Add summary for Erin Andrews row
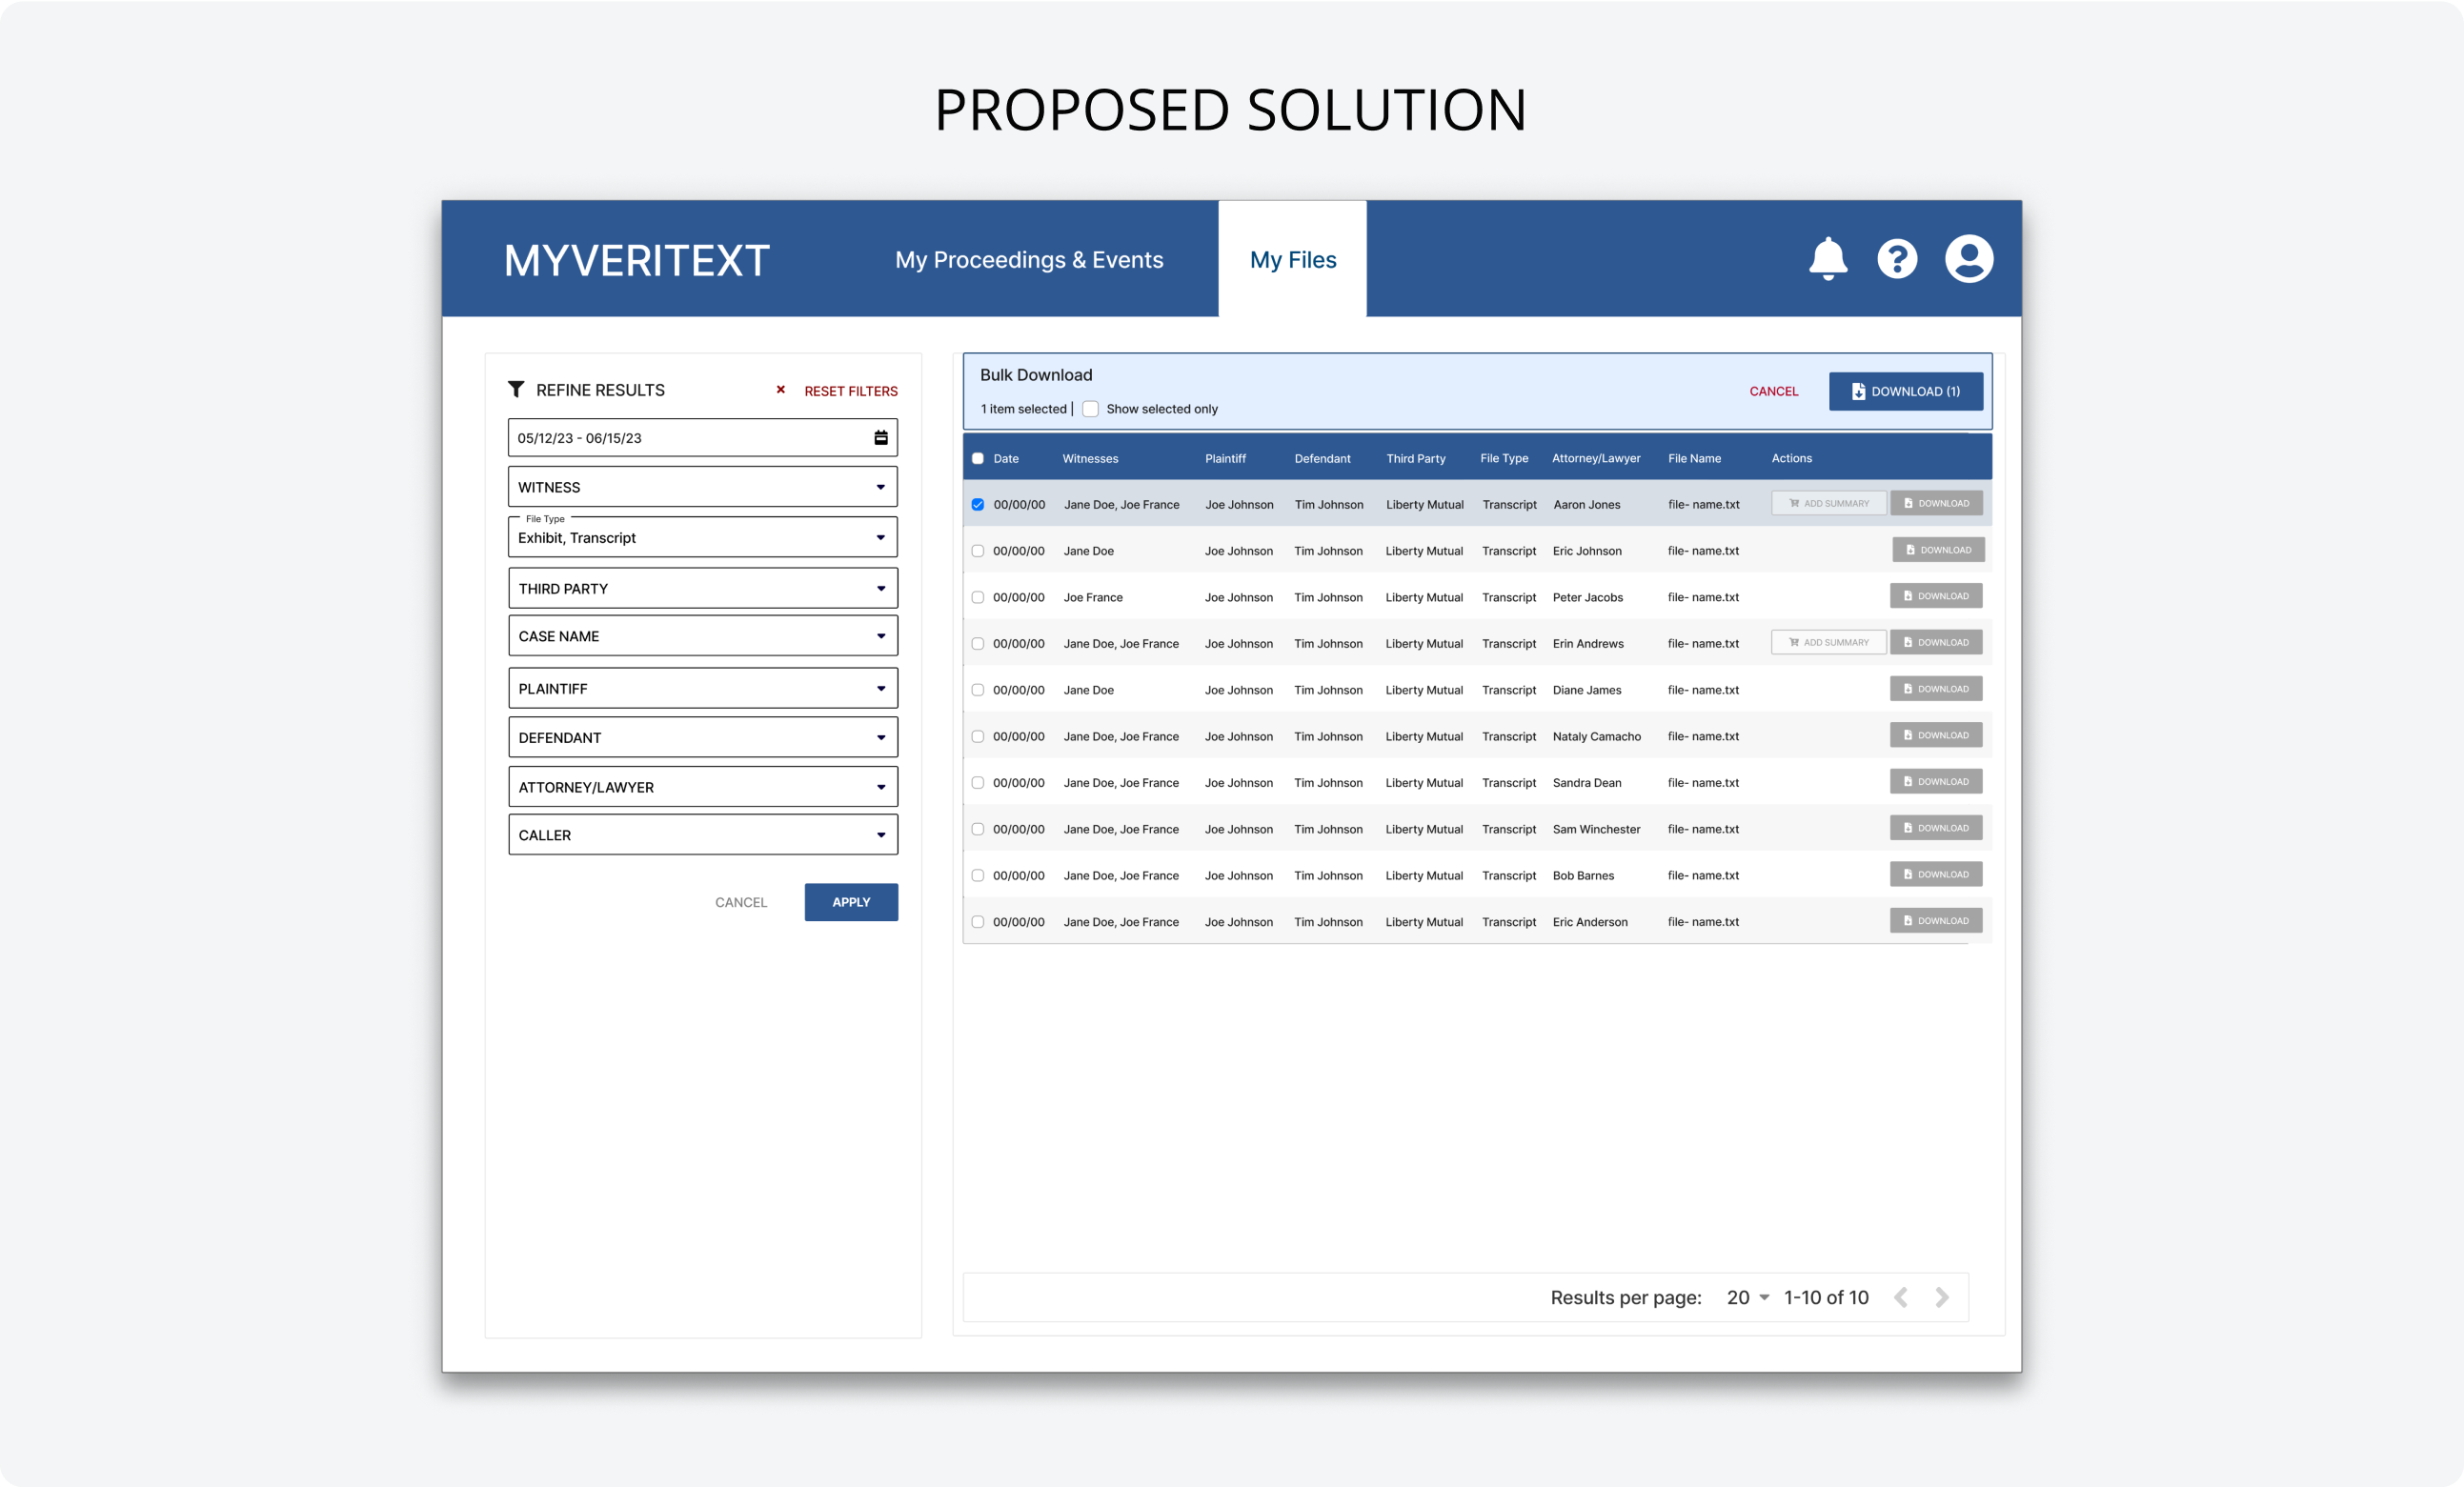Screen dimensions: 2464x1487 (1829, 642)
